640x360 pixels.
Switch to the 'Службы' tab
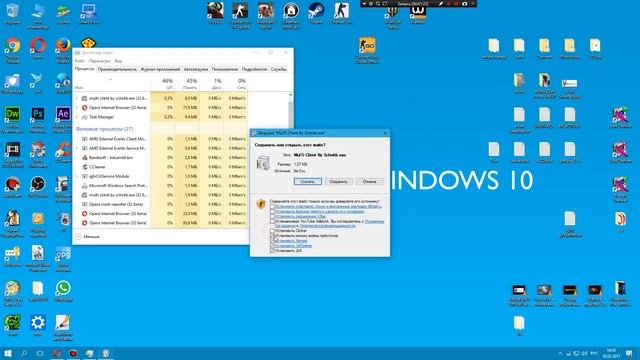click(279, 69)
